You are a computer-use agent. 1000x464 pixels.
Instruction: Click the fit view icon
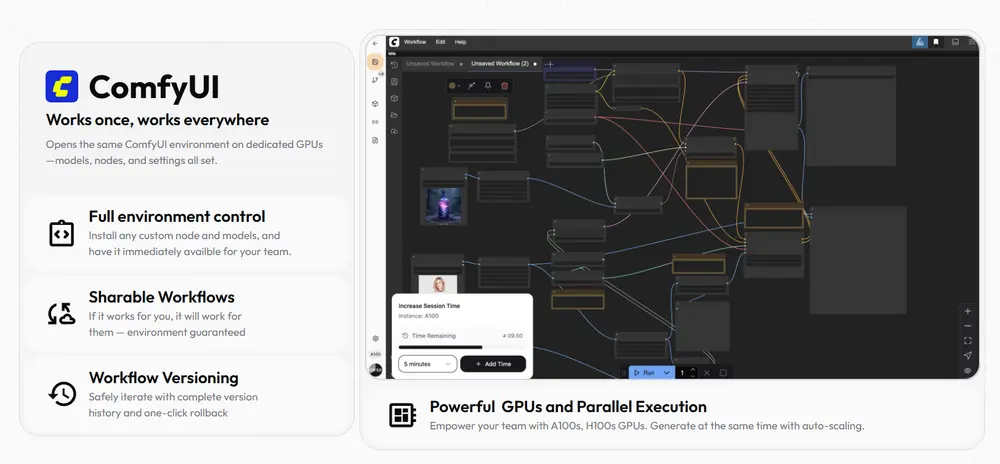point(967,340)
